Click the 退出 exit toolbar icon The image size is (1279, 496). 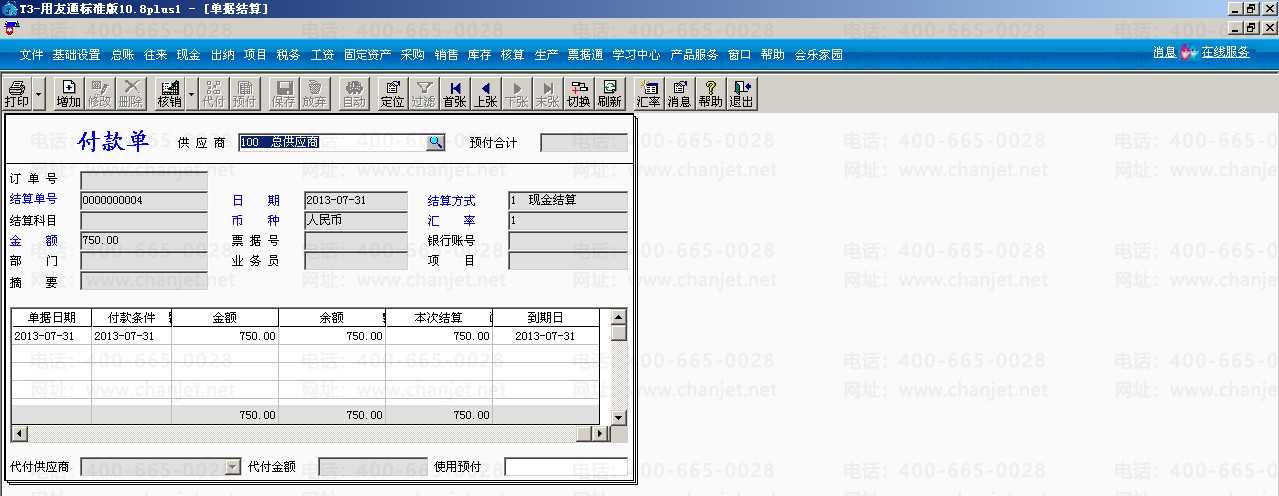[x=741, y=94]
